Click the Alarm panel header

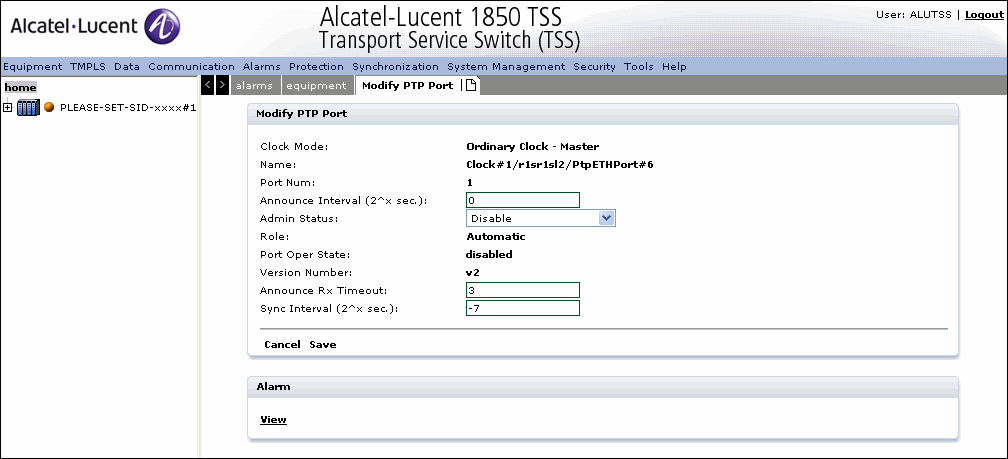coord(603,386)
